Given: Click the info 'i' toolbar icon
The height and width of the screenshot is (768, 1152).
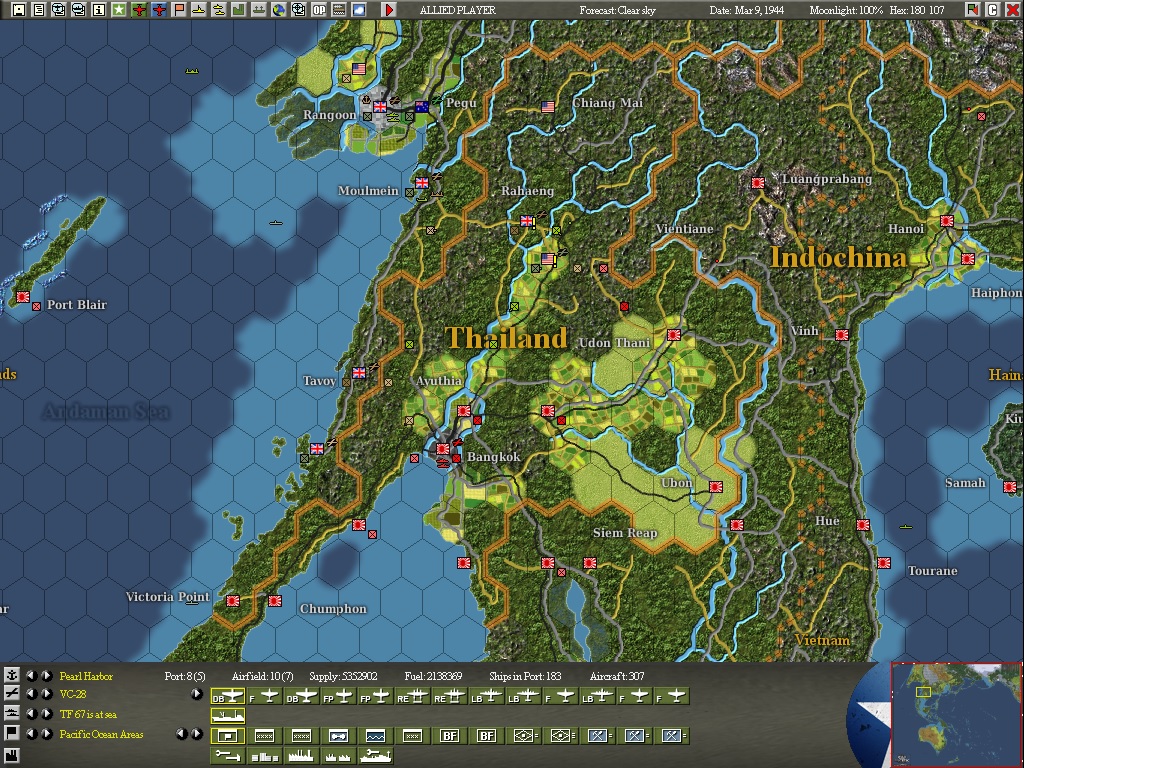Looking at the screenshot, I should point(98,10).
